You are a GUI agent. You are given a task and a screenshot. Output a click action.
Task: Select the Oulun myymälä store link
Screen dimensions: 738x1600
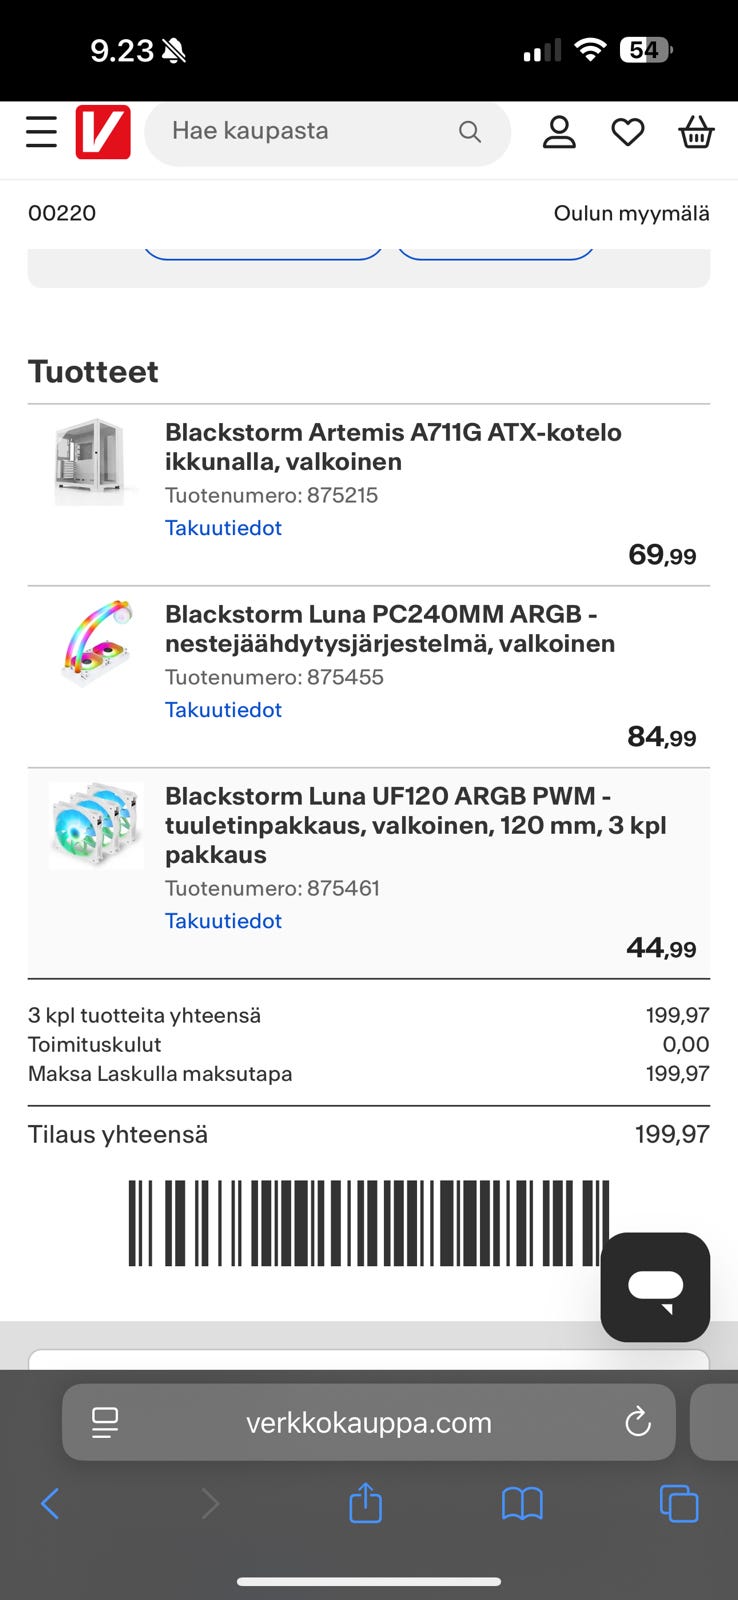631,213
